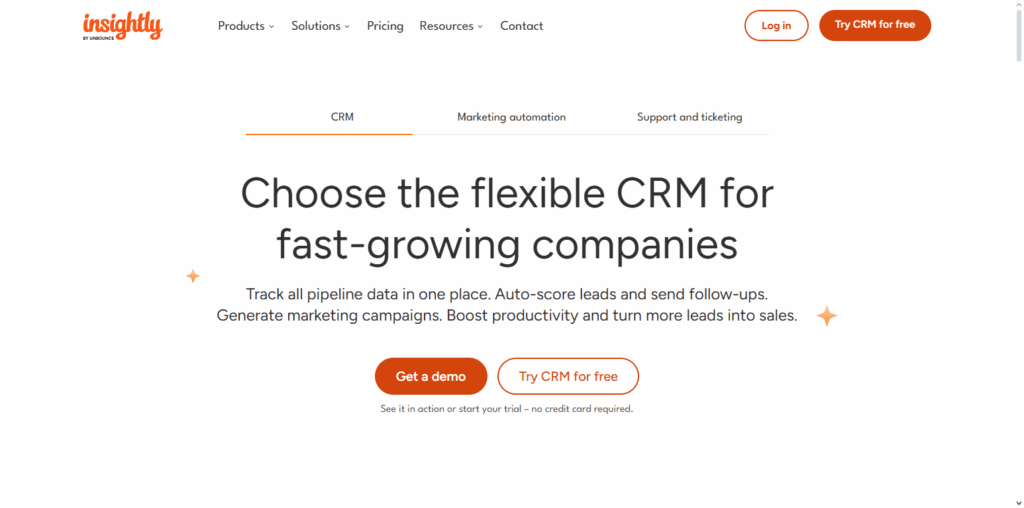This screenshot has height=508, width=1024.
Task: Expand the Resources dropdown menu
Action: tap(451, 26)
